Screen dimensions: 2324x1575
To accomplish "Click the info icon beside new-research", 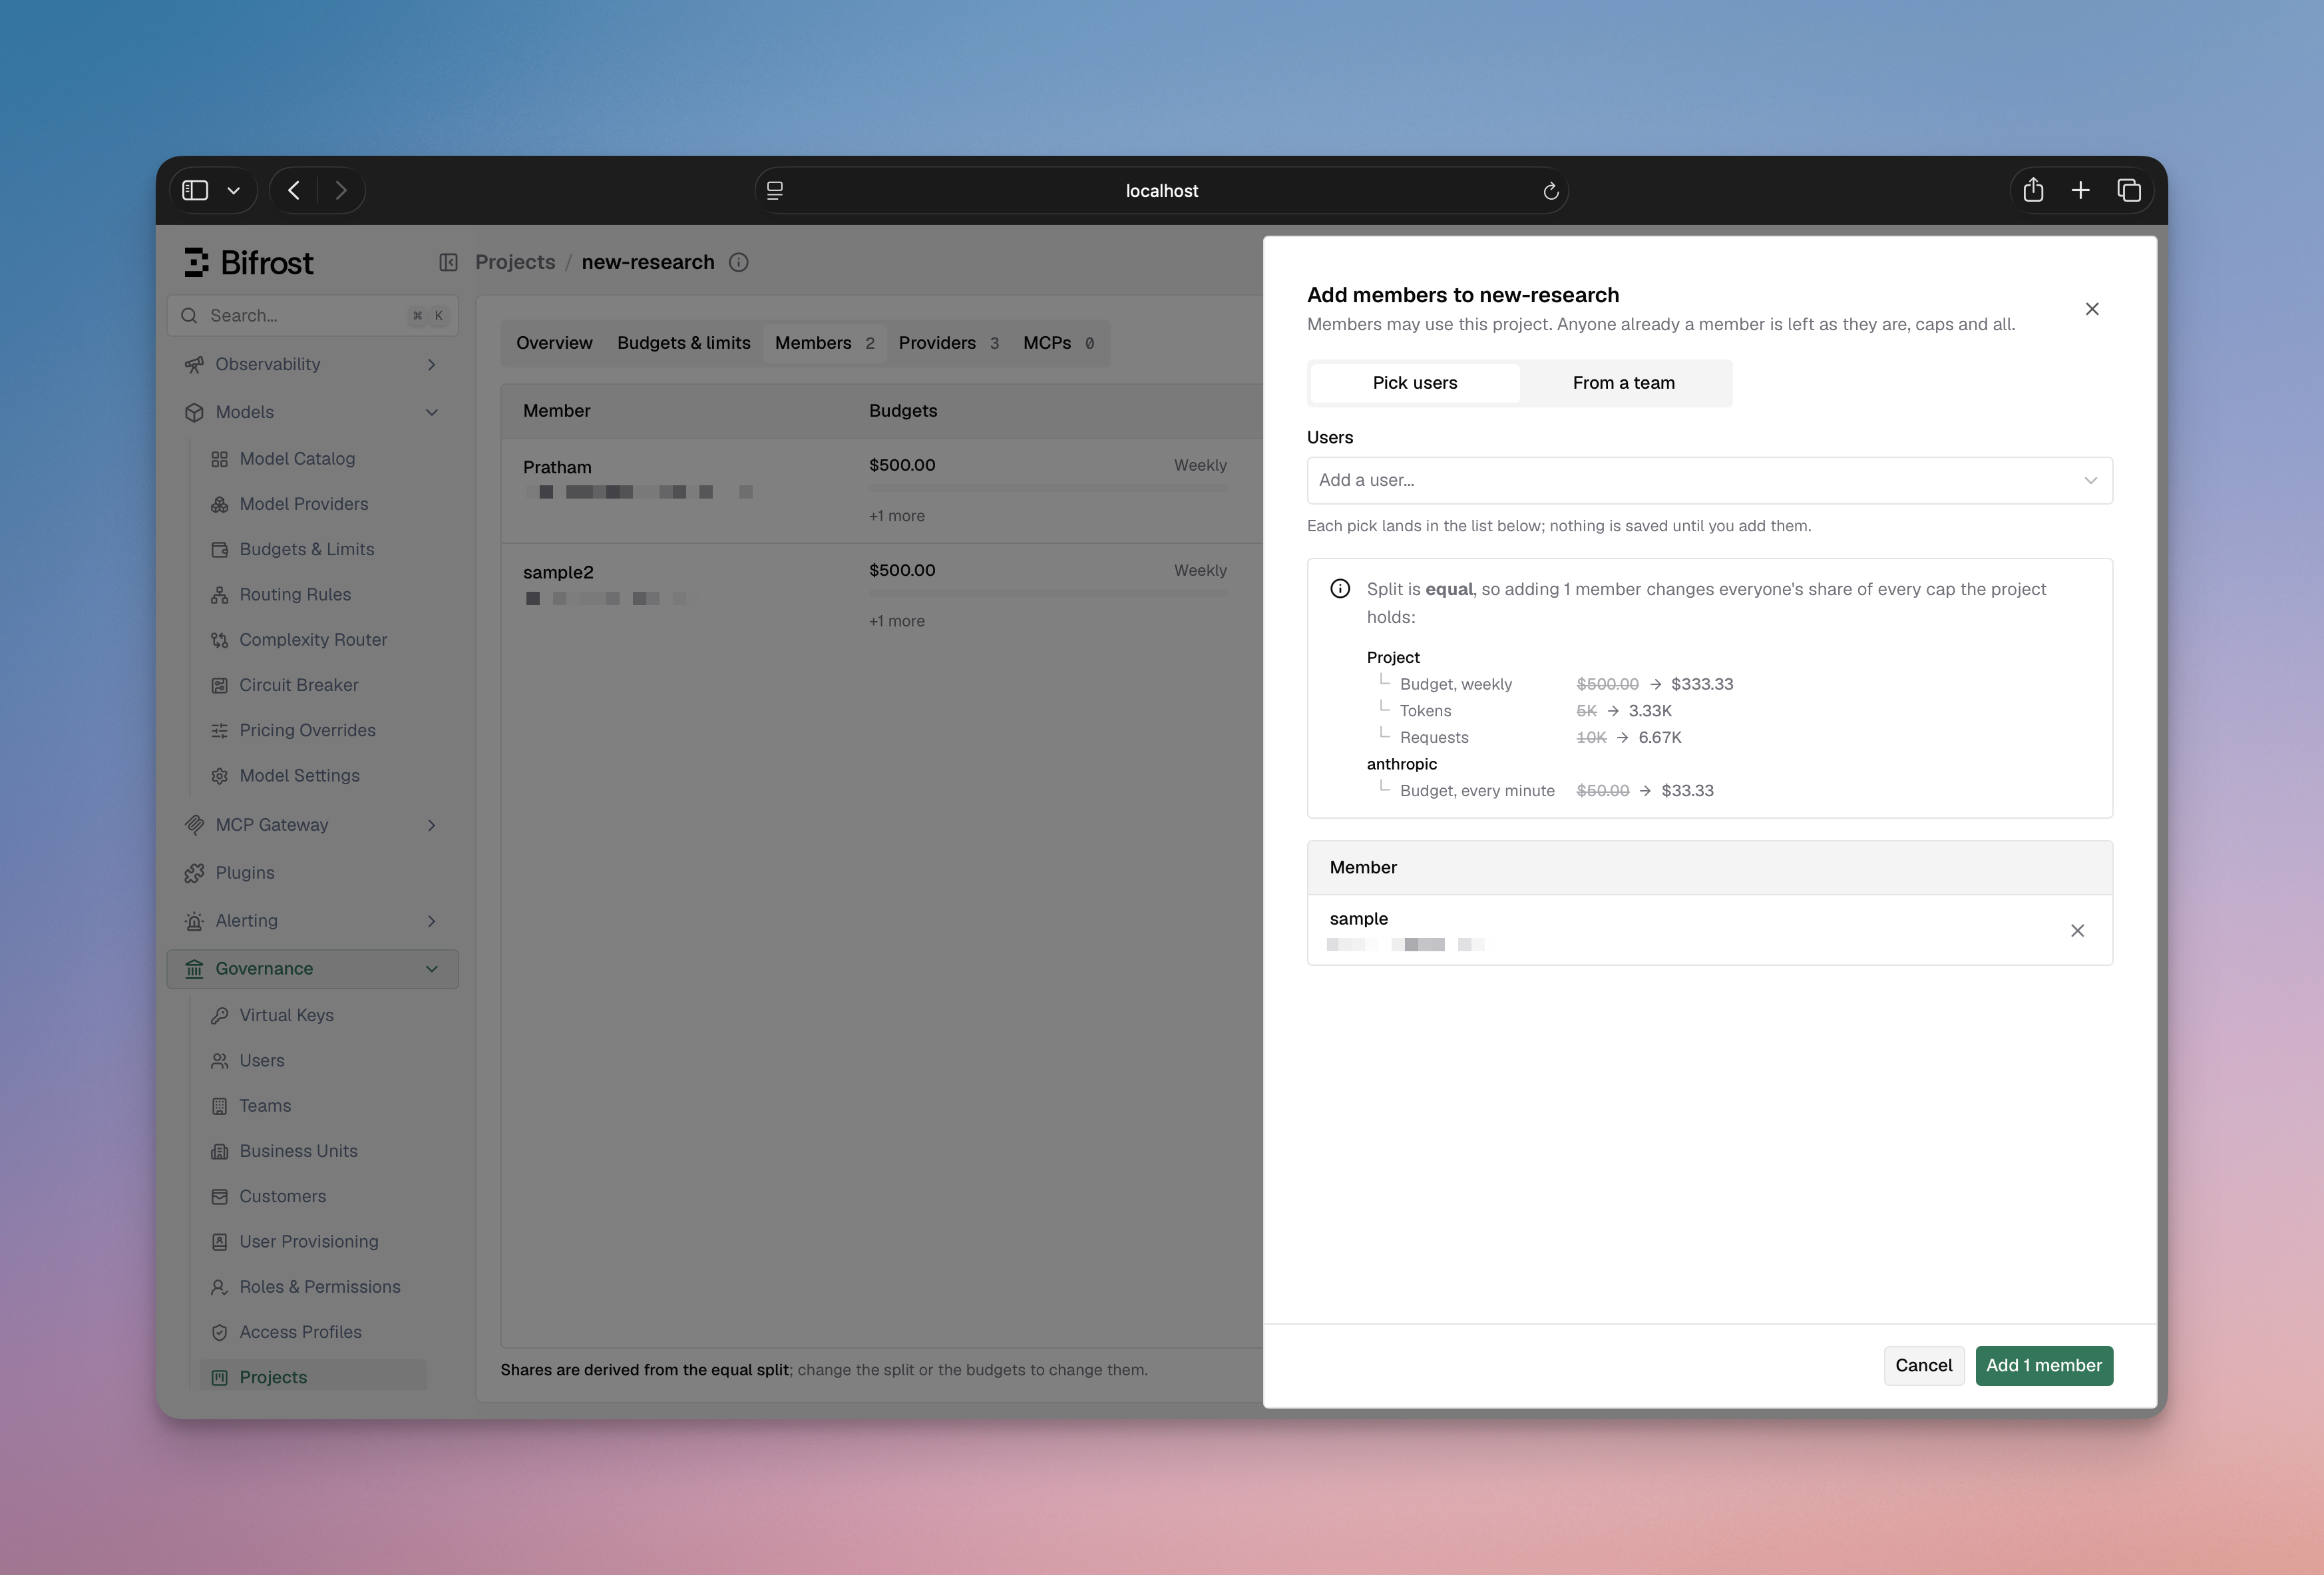I will 739,262.
